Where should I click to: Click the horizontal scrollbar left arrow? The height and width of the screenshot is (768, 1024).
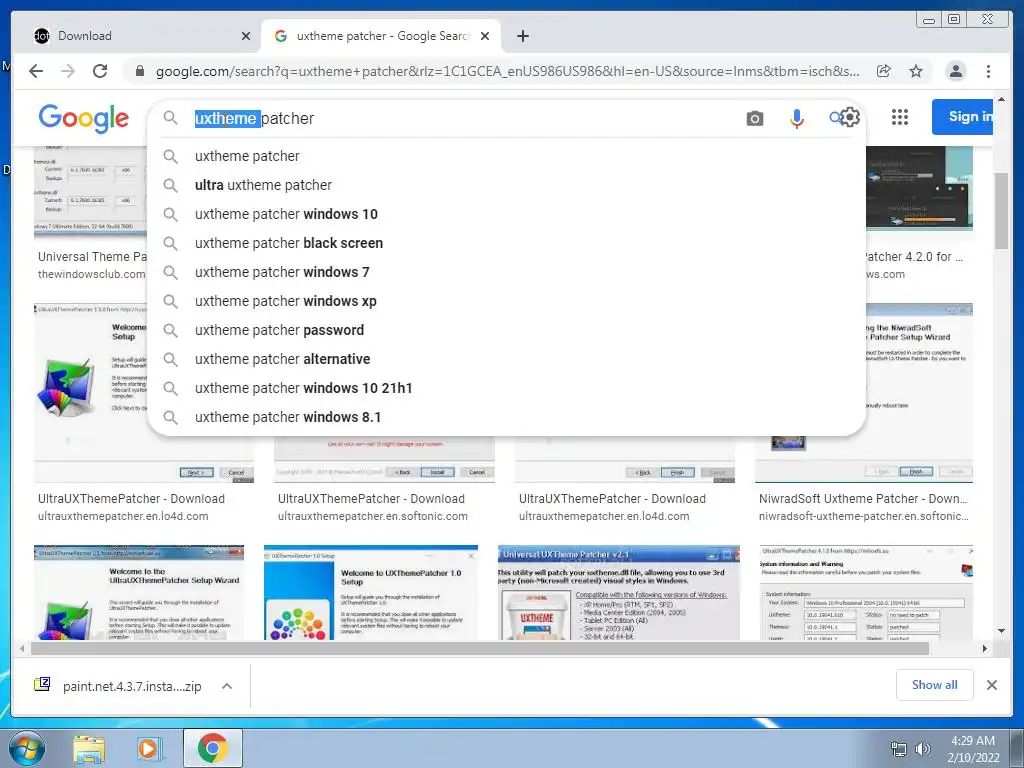coord(22,648)
